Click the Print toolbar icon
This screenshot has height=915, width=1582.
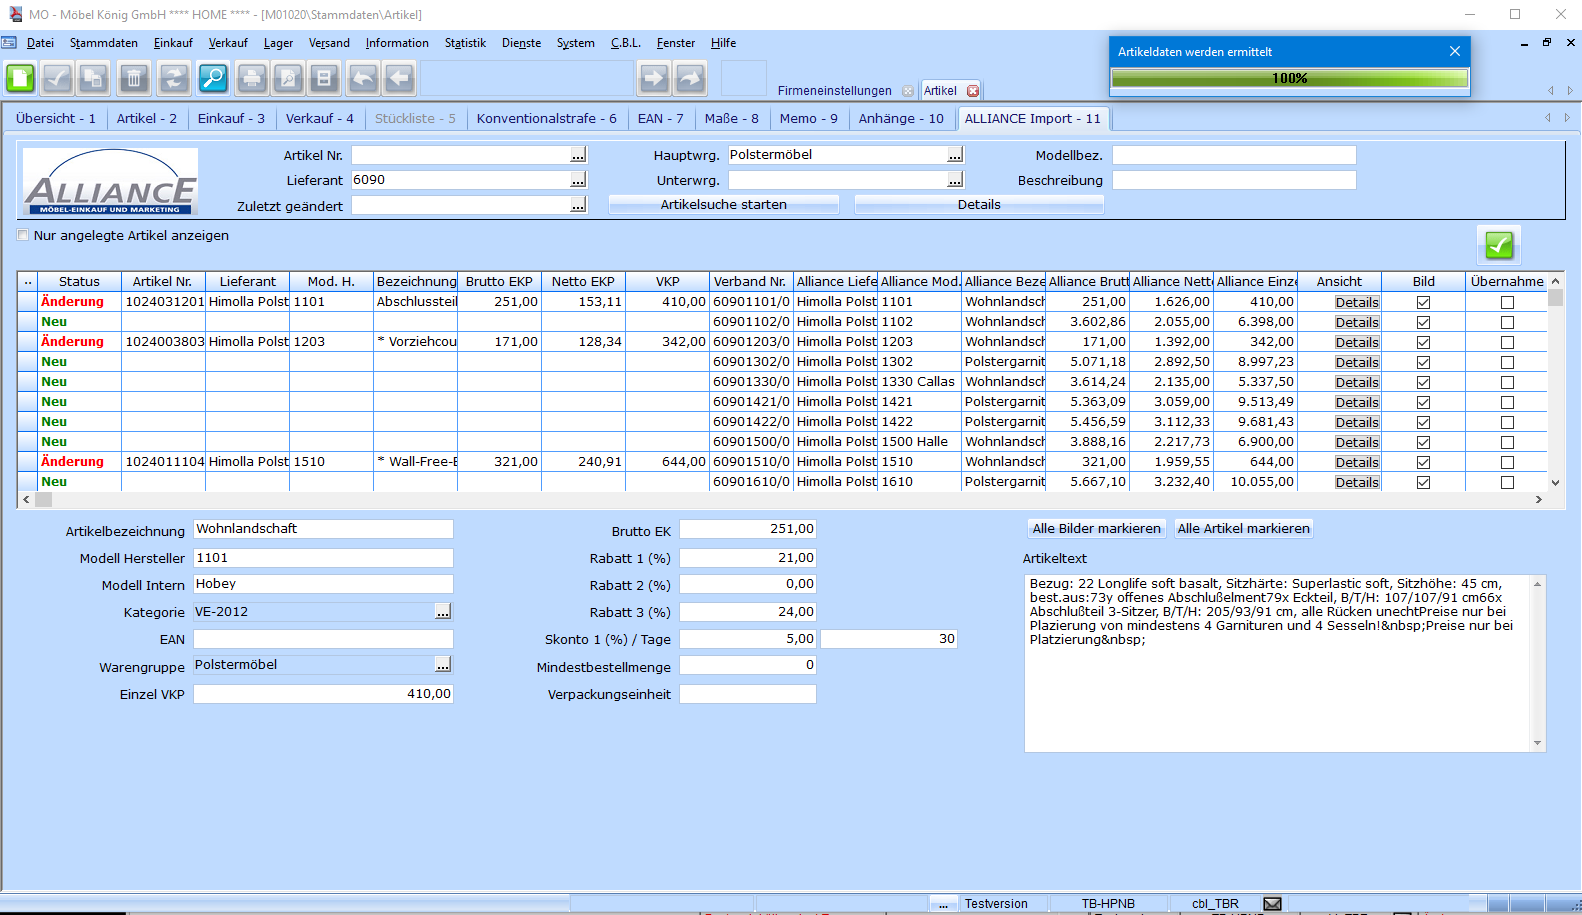(x=252, y=78)
